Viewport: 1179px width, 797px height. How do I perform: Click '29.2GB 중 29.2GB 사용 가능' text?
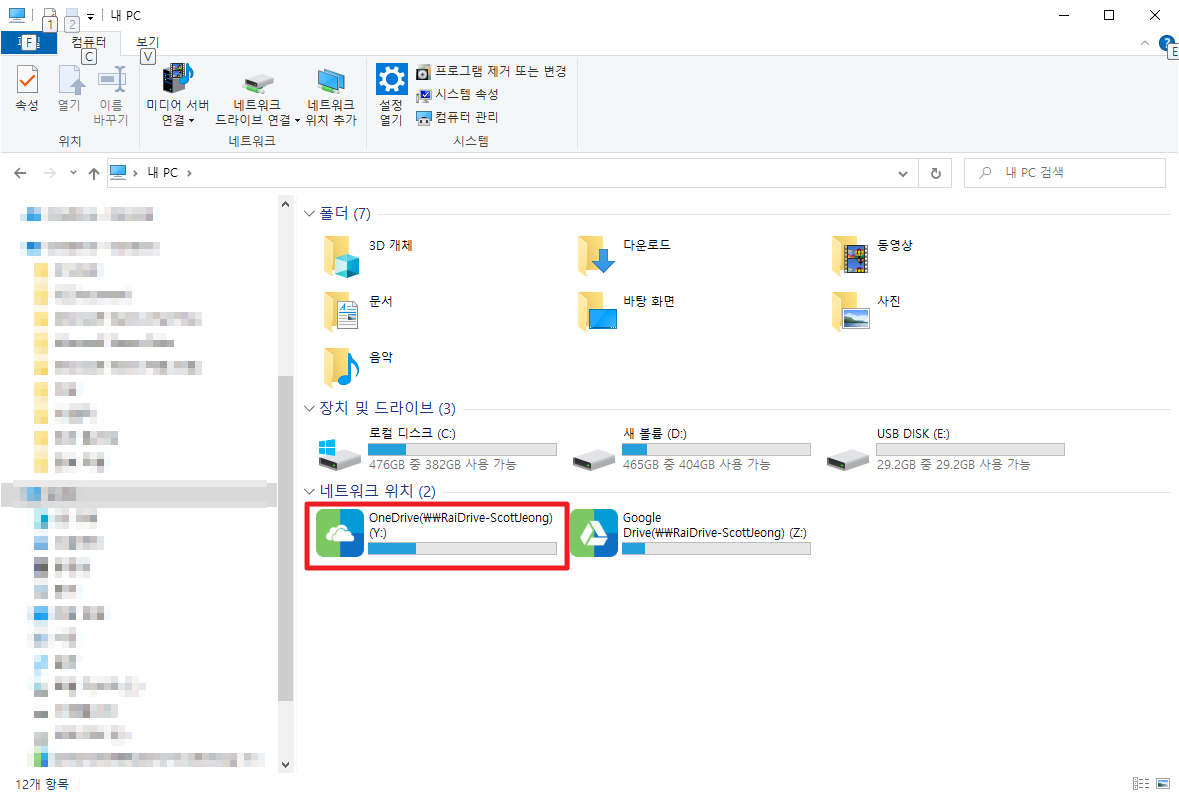point(953,465)
